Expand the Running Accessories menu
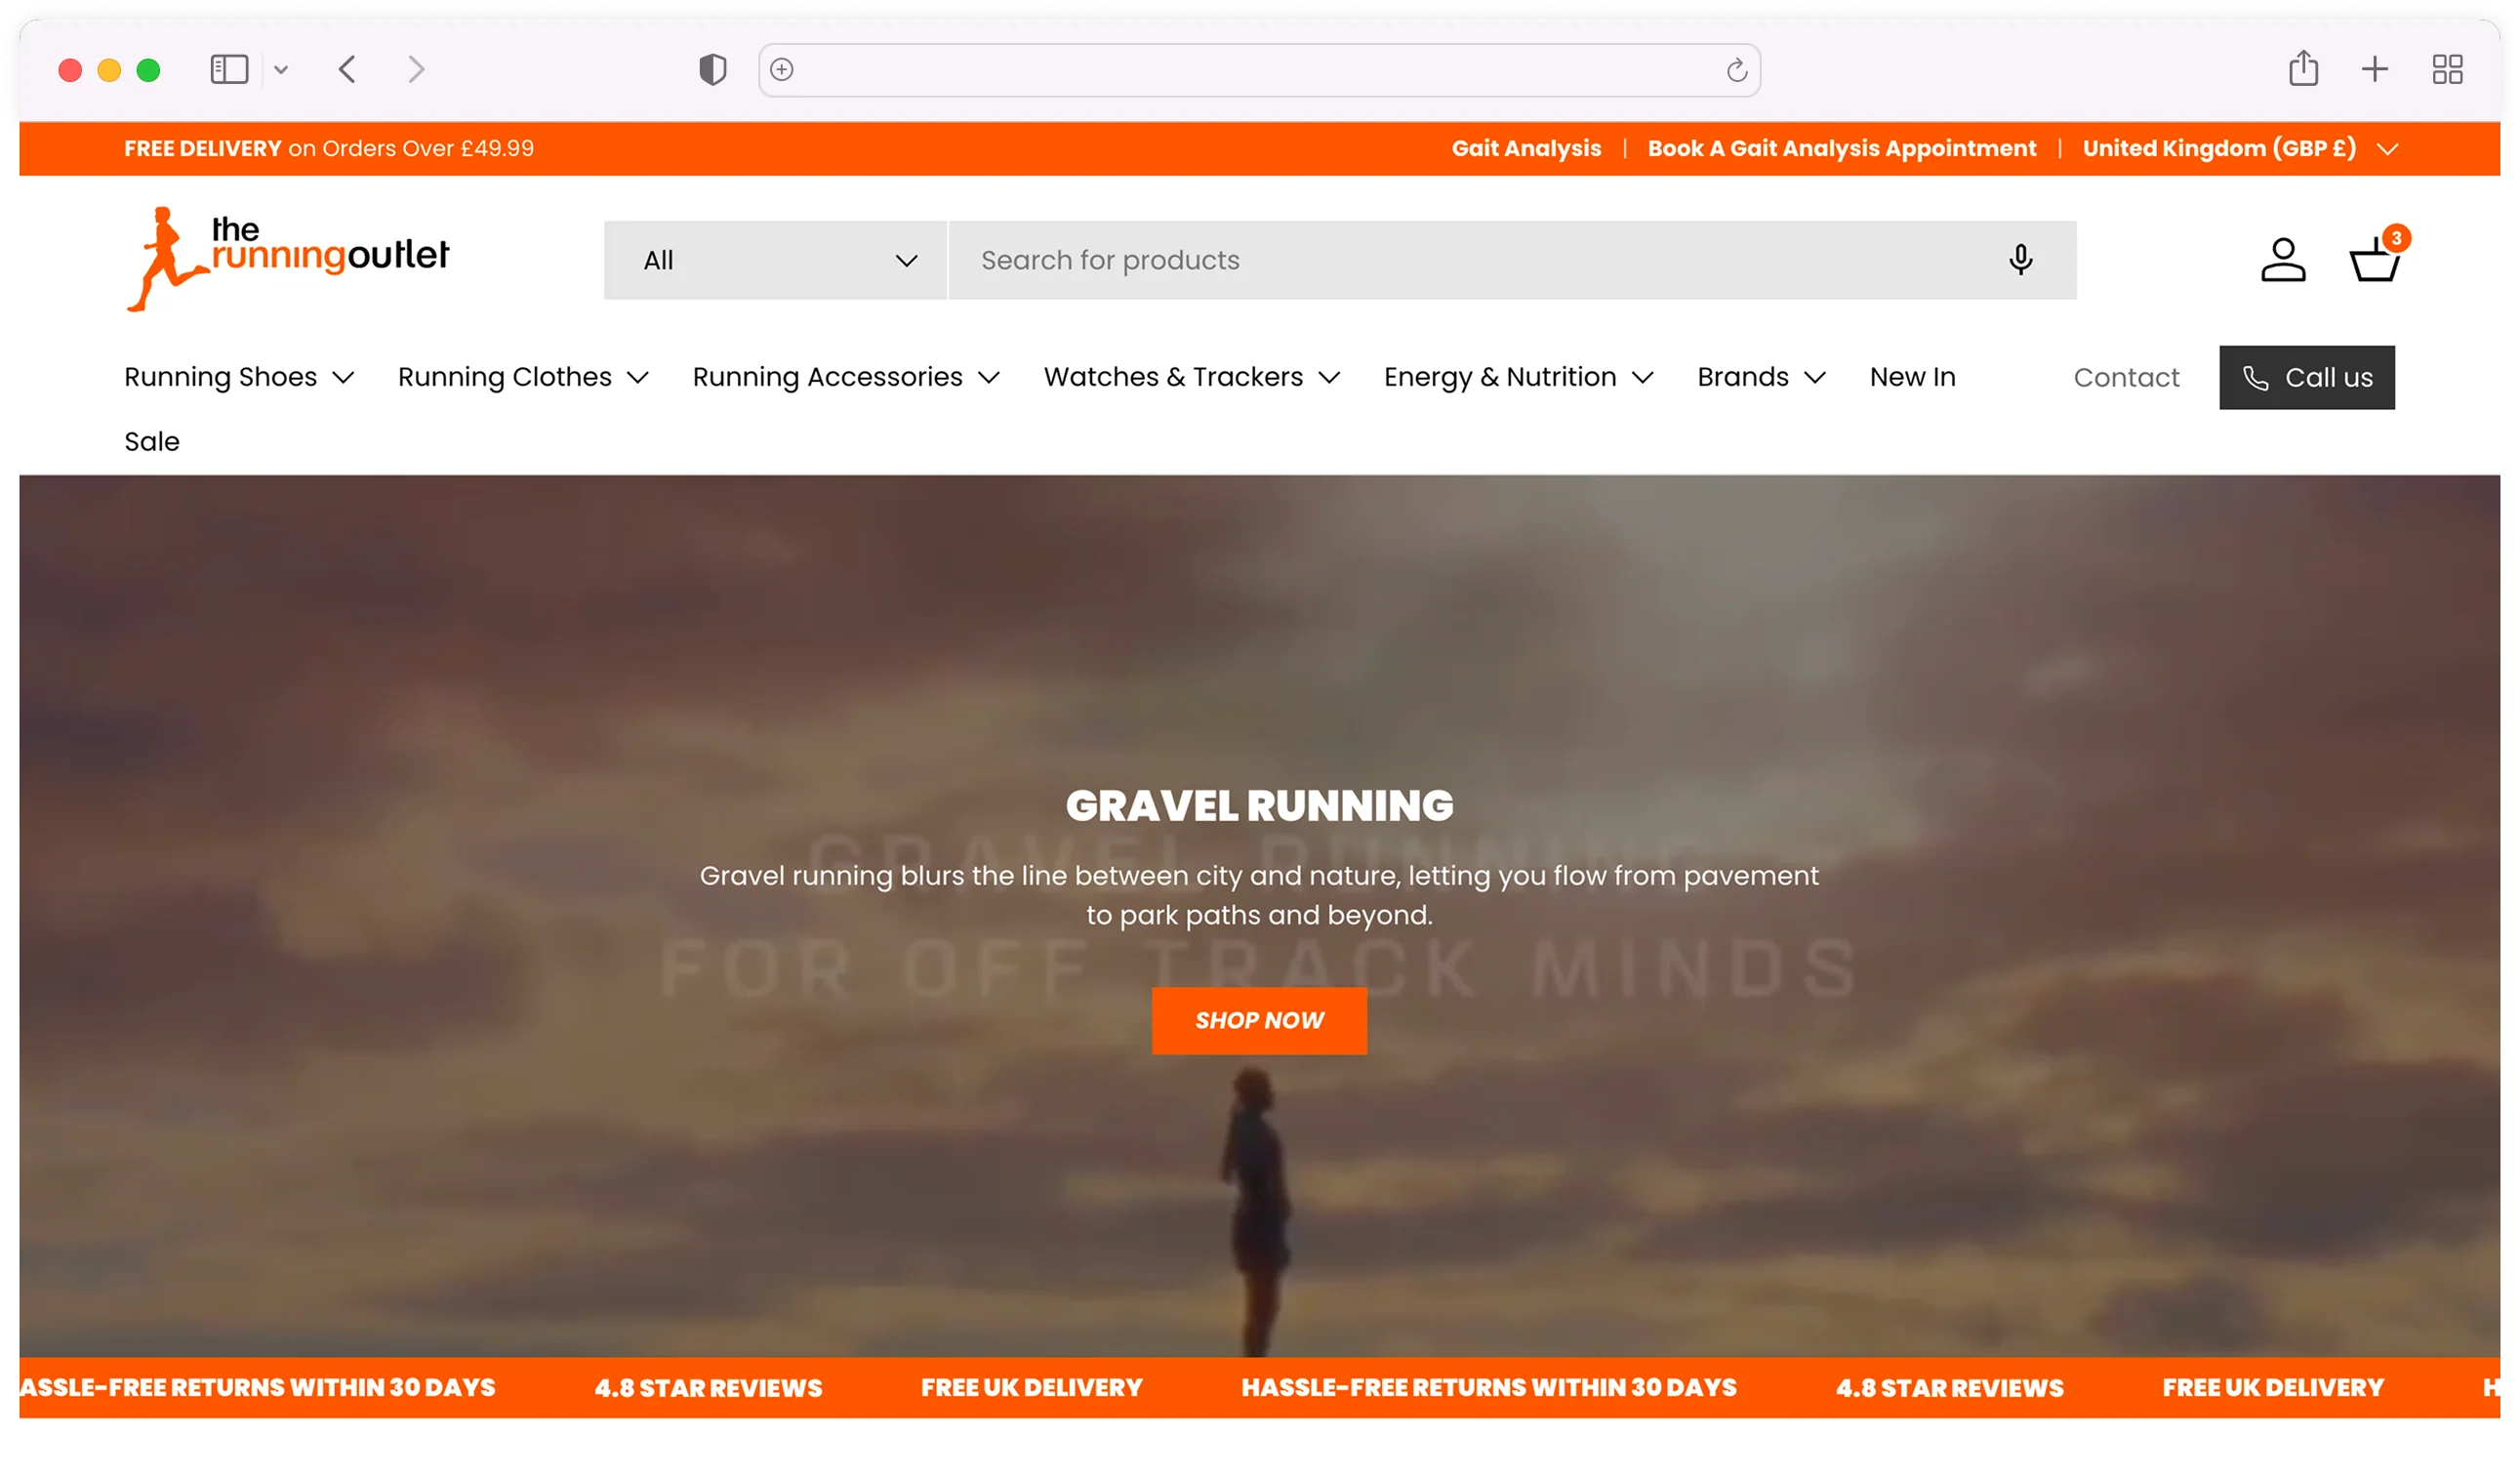 pos(846,377)
